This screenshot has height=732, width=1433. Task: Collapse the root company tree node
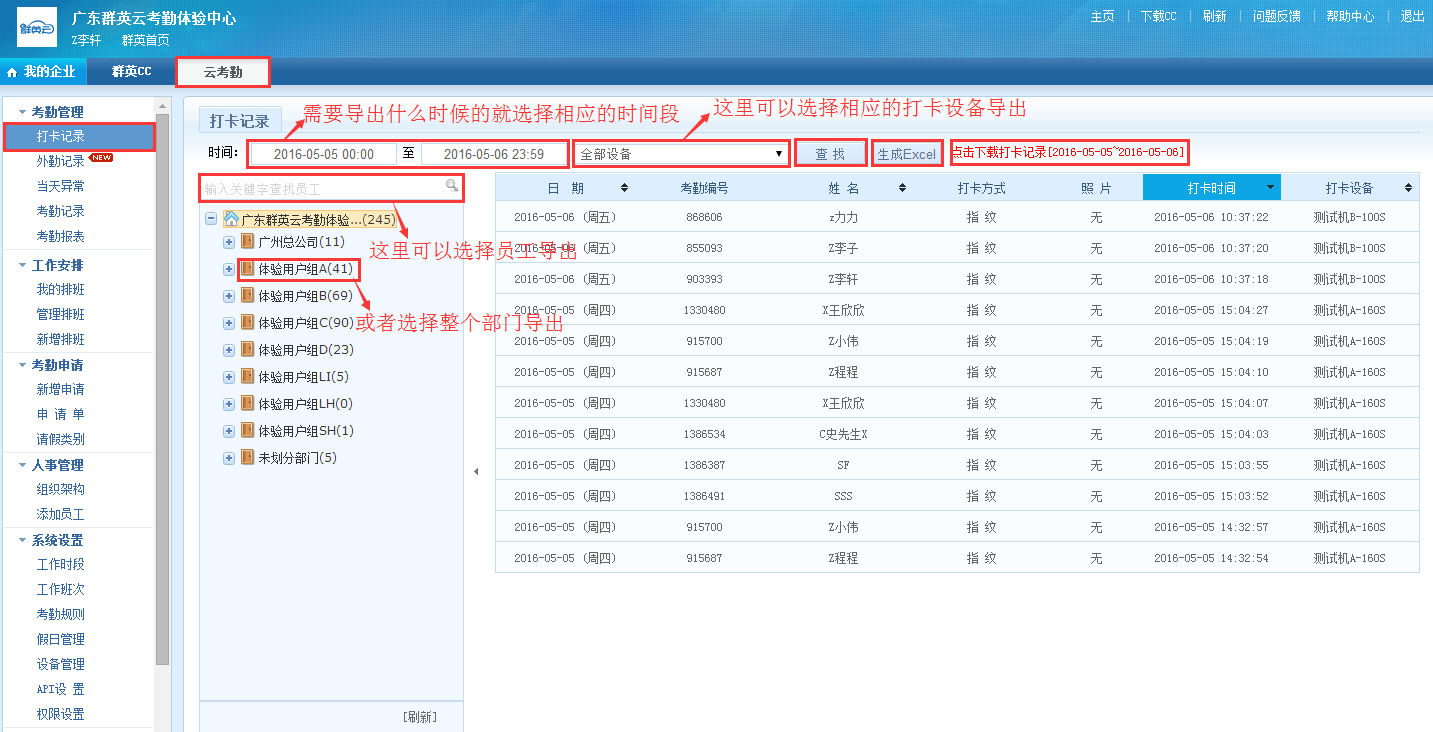[211, 219]
